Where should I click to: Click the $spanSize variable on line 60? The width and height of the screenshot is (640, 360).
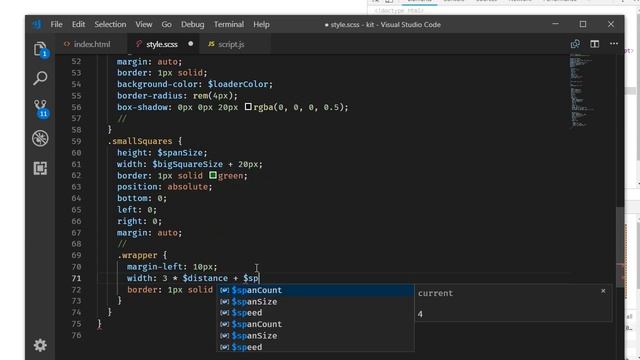click(x=180, y=153)
